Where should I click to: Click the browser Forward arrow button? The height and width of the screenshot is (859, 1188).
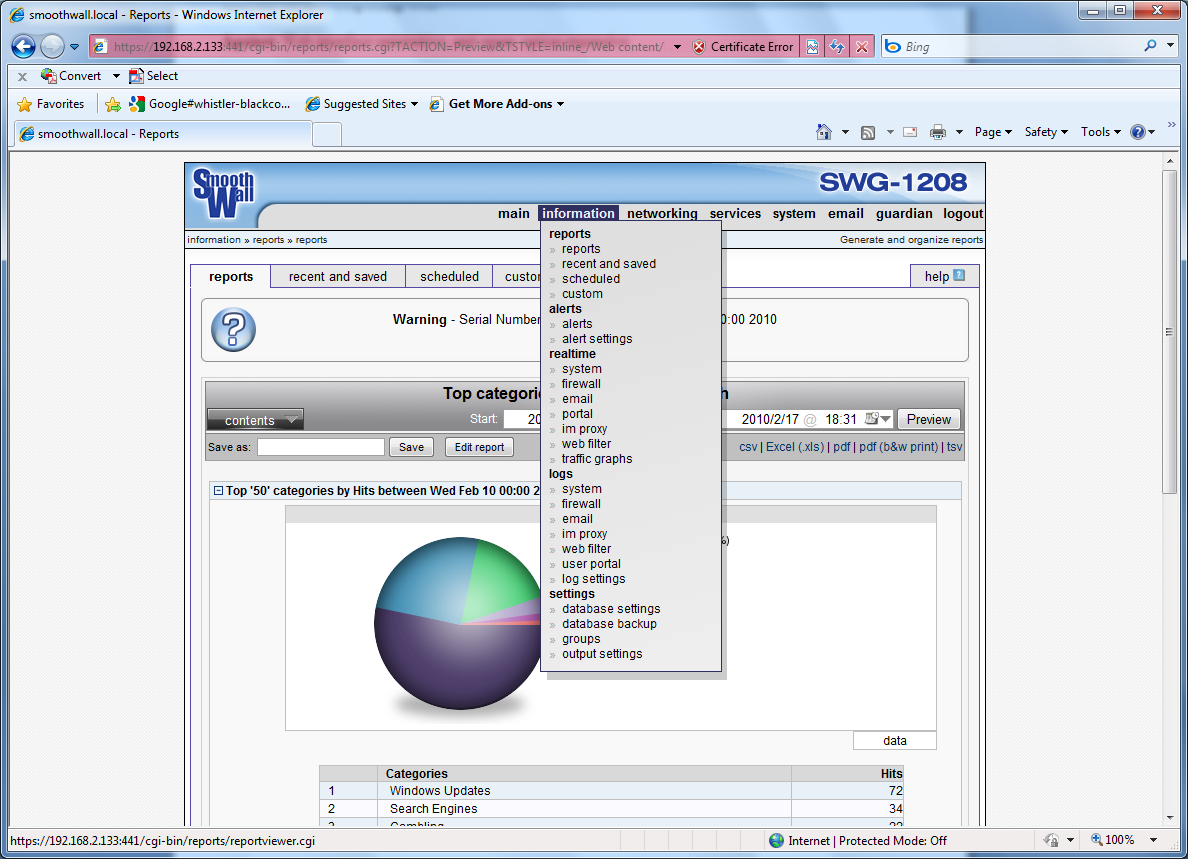pos(52,46)
